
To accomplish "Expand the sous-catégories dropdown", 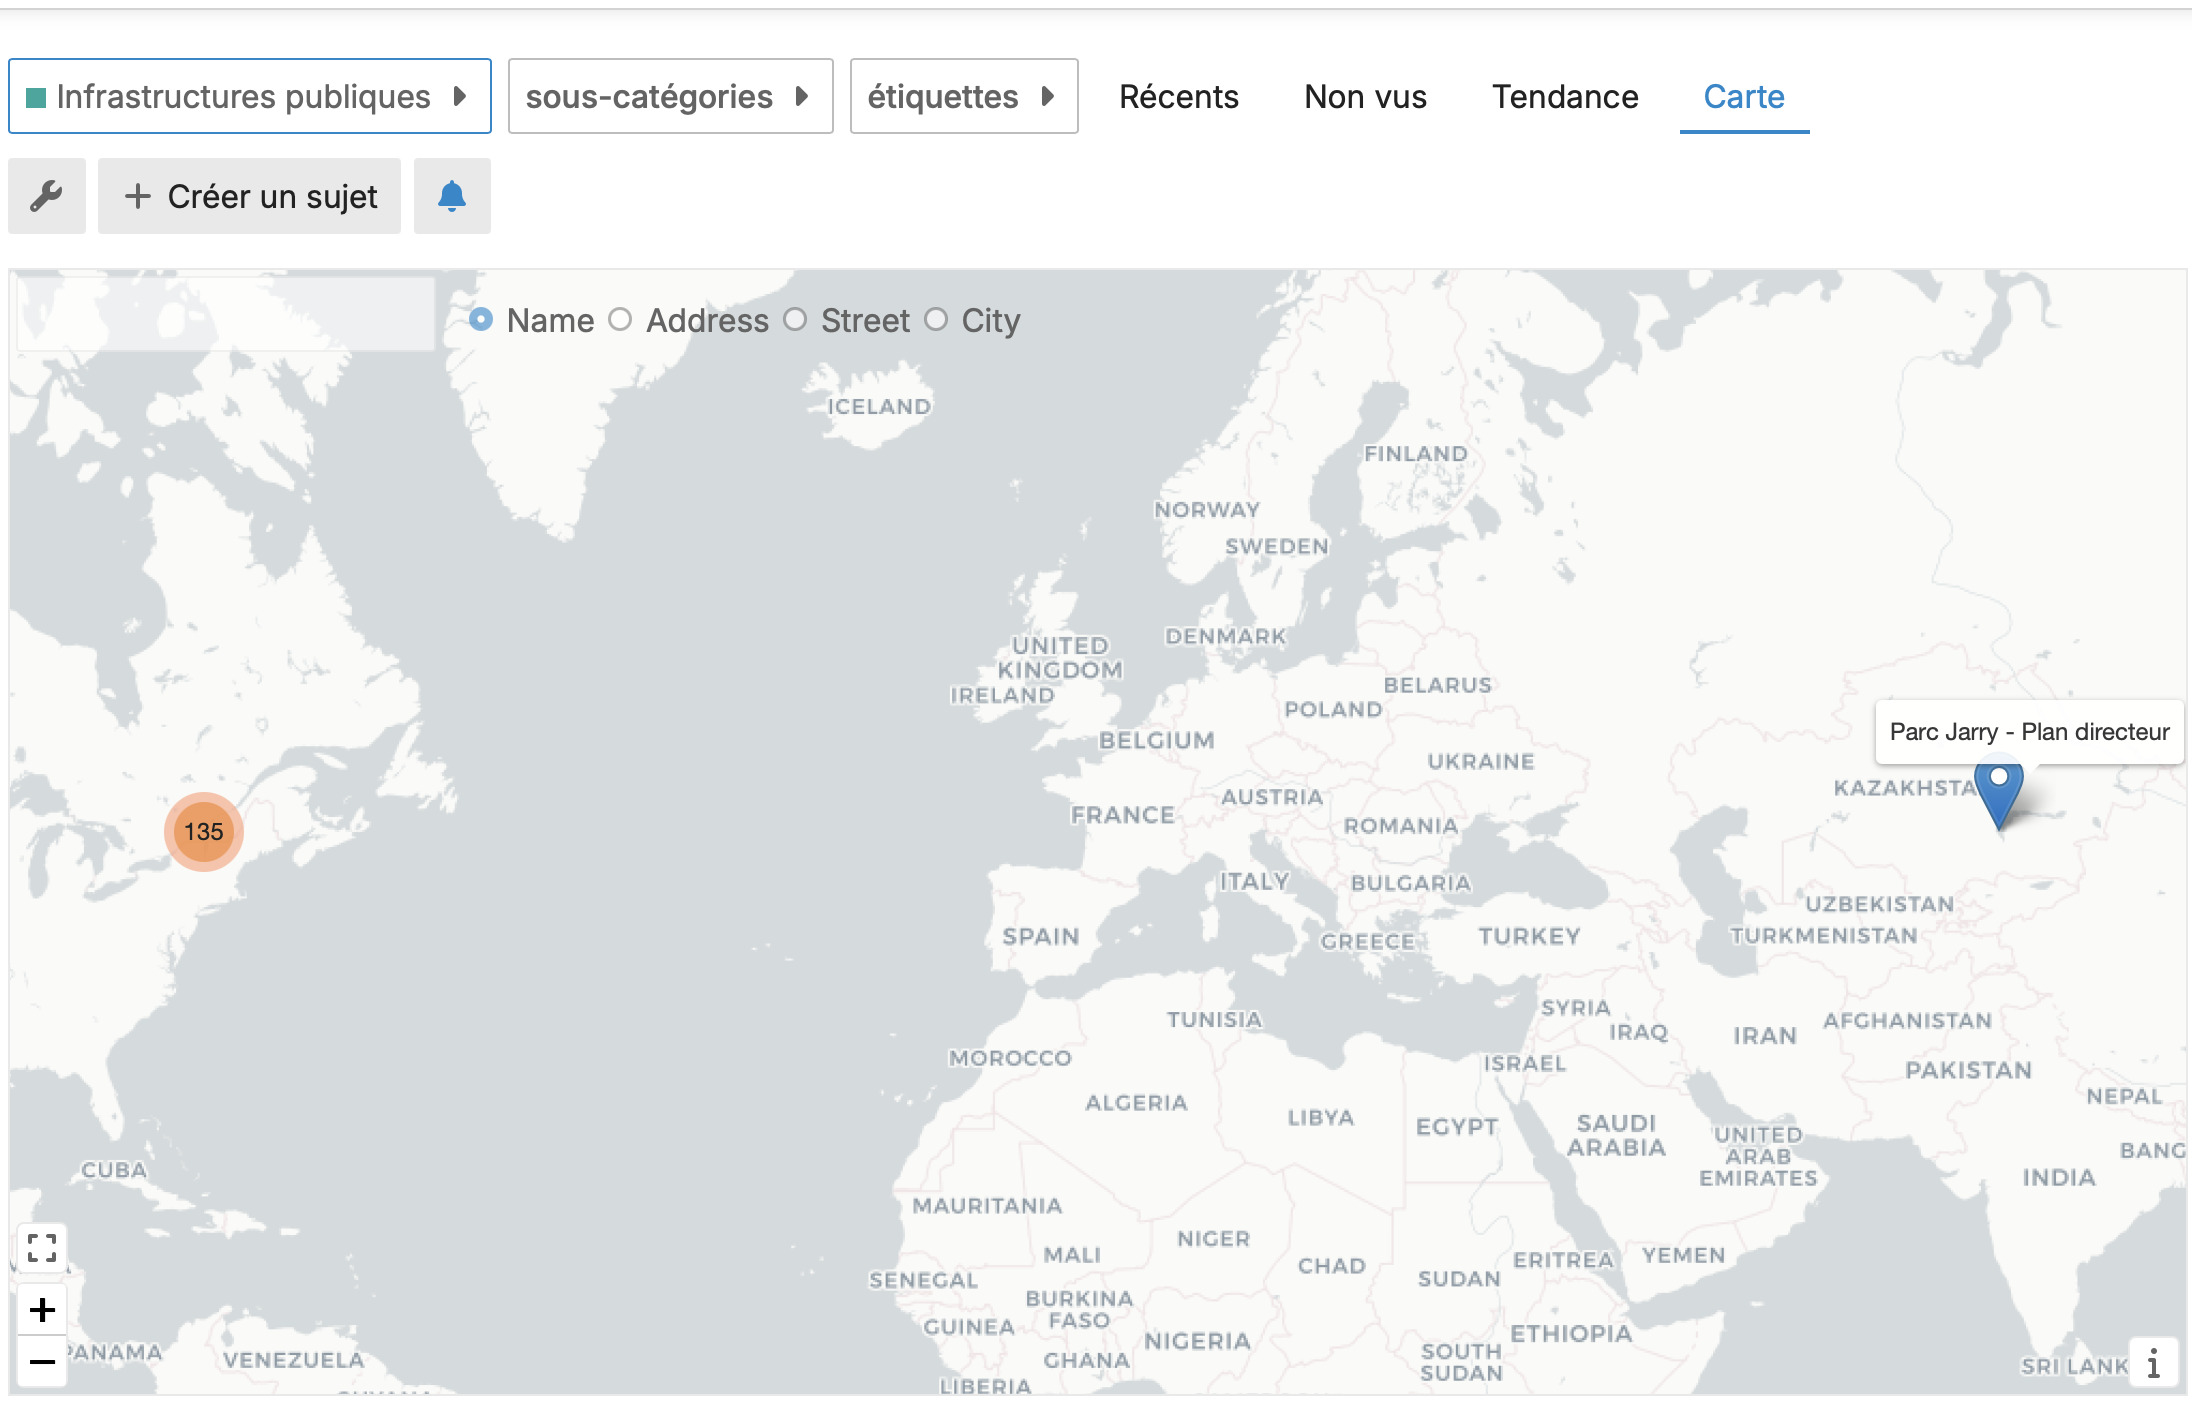I will (670, 96).
